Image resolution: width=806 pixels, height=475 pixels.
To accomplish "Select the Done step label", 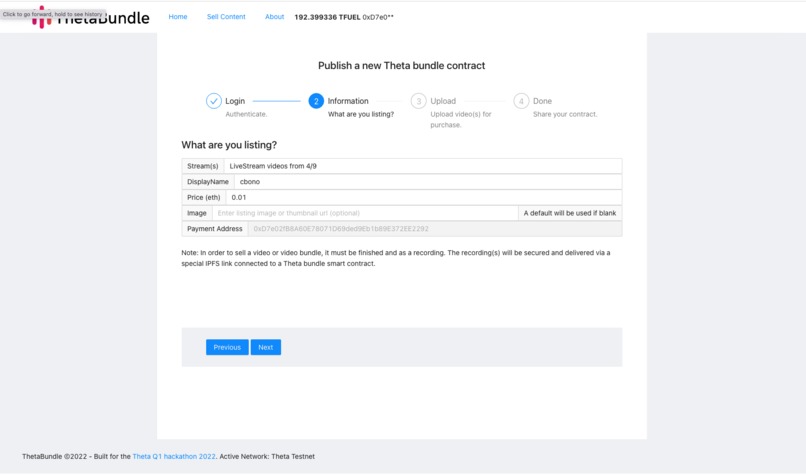I will click(x=542, y=101).
